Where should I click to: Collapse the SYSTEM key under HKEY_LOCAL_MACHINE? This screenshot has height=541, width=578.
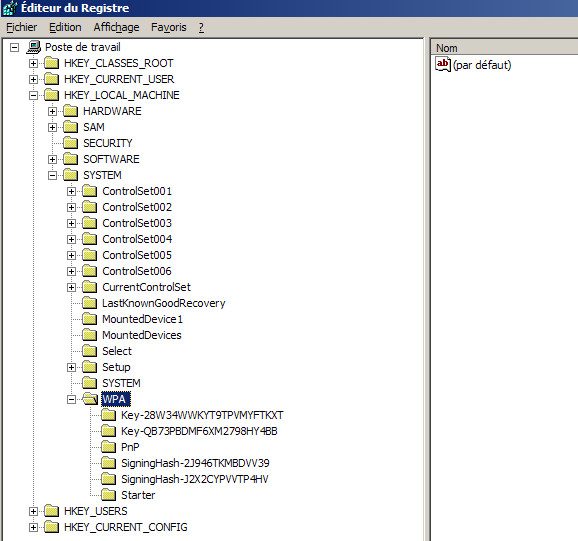click(52, 175)
